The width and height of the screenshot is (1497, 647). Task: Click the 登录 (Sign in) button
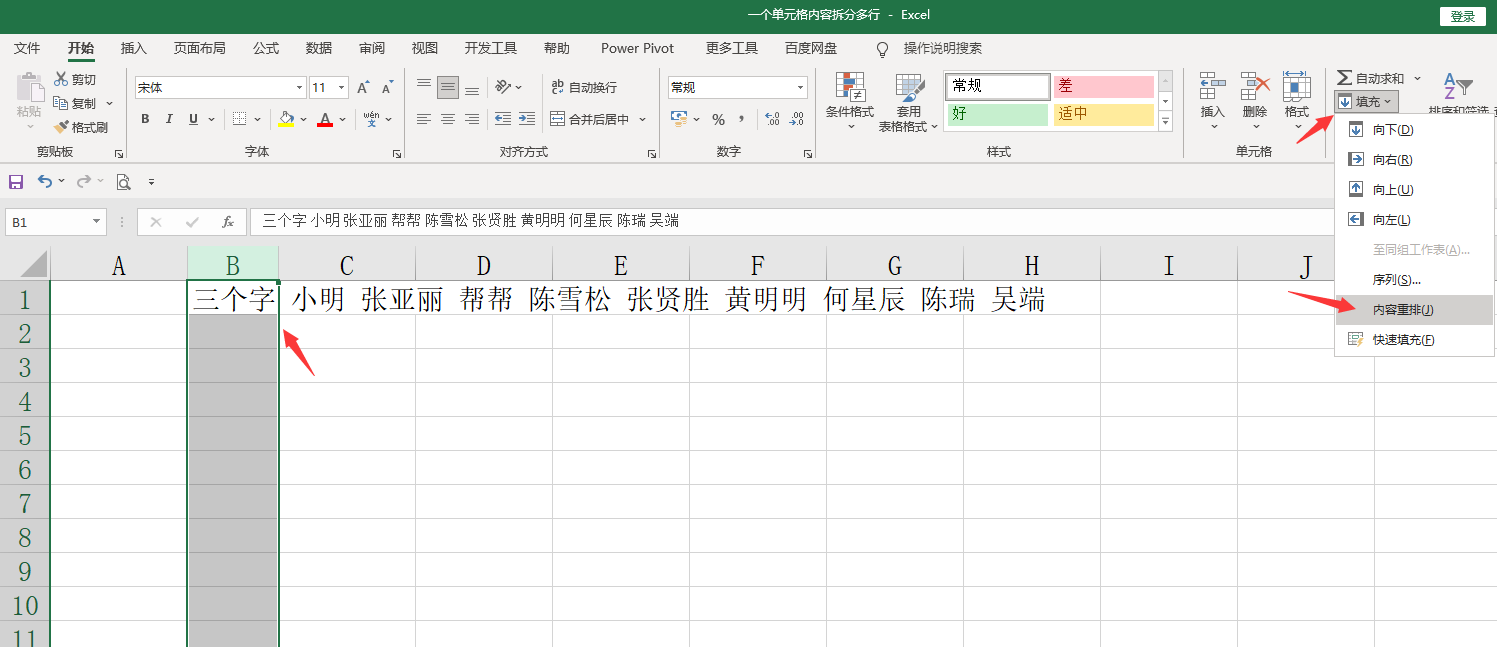tap(1463, 16)
